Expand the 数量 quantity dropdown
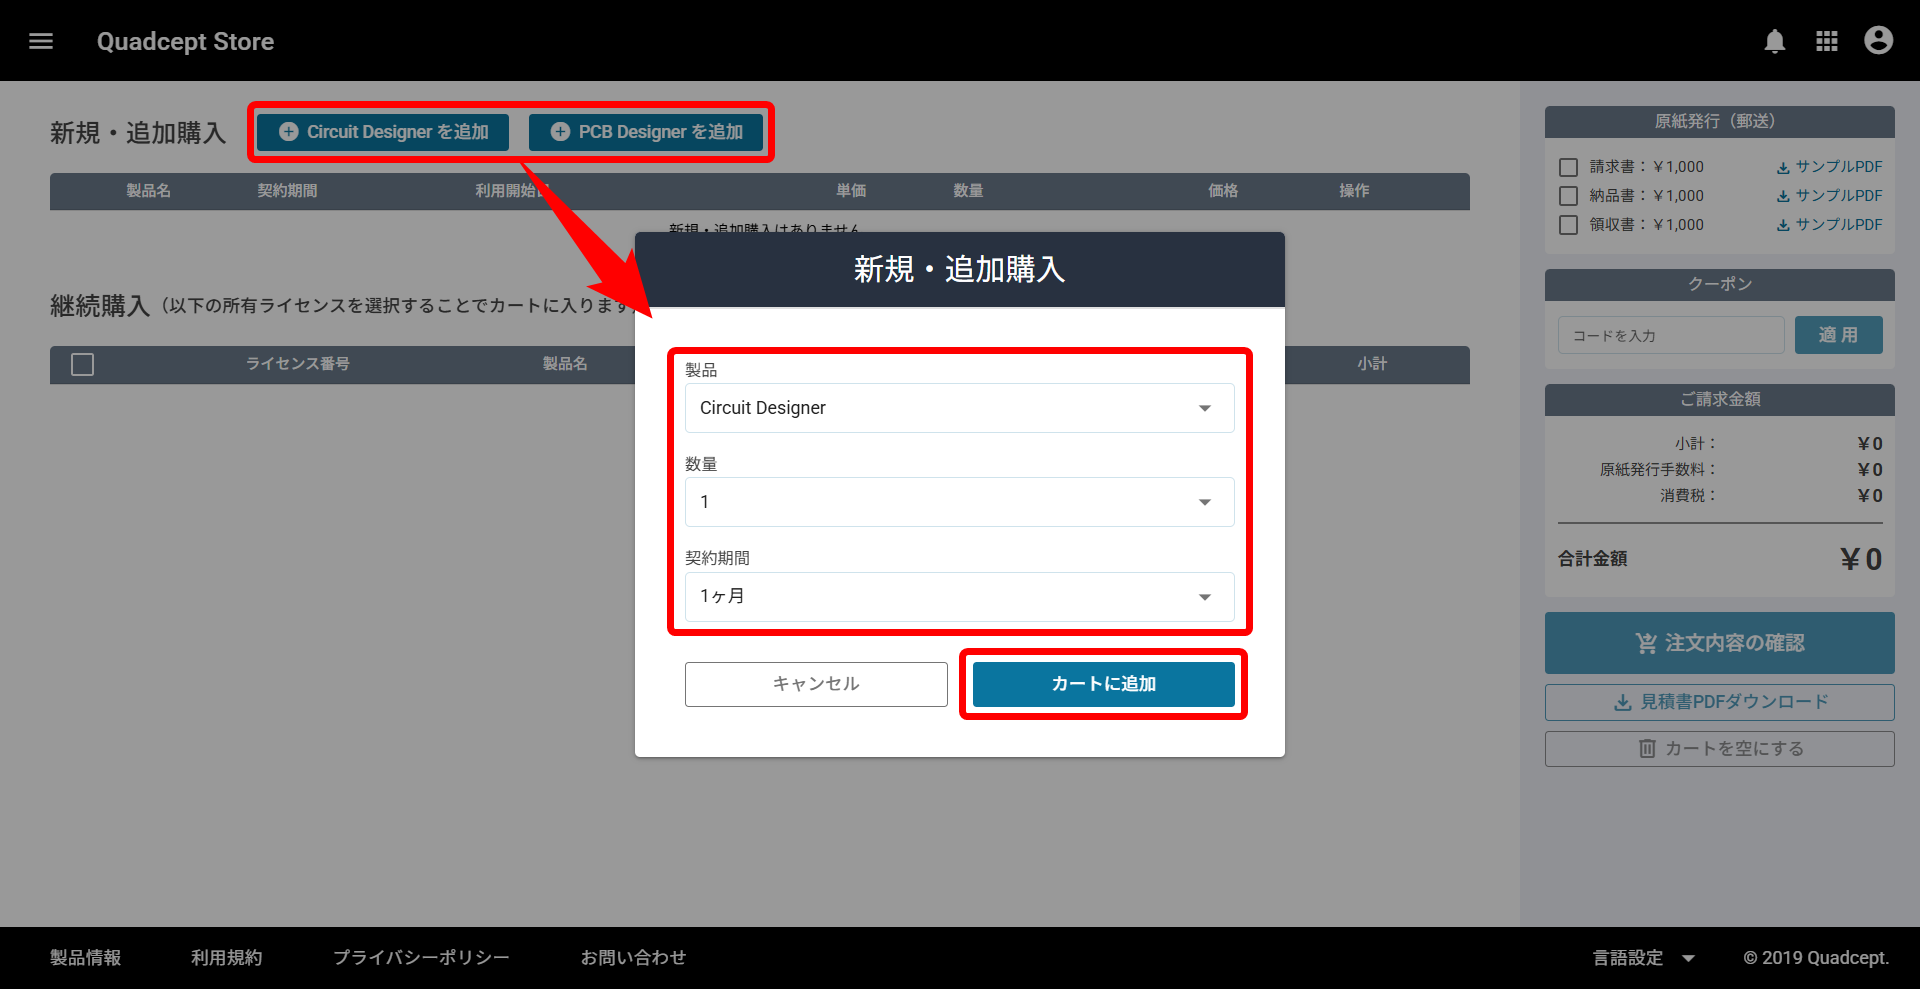 (959, 502)
